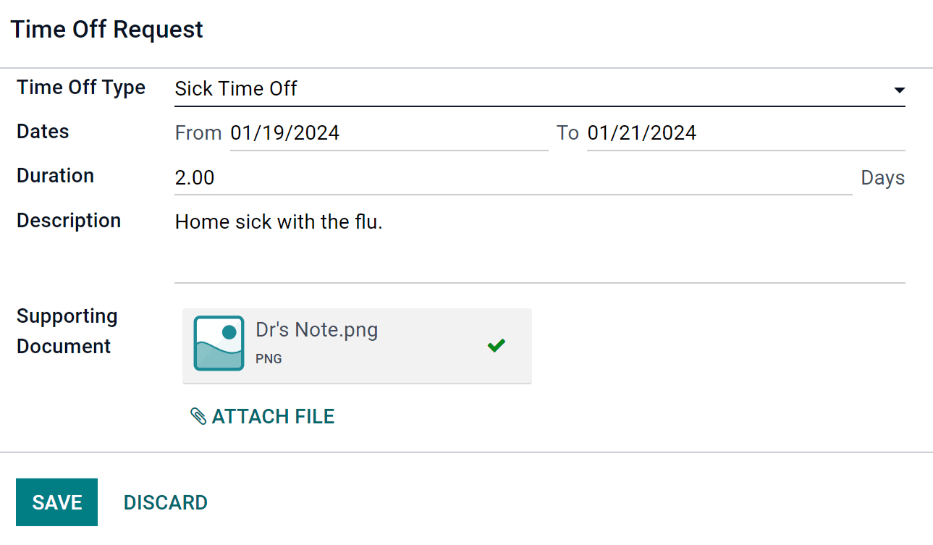
Task: Save the time off request
Action: pos(57,502)
